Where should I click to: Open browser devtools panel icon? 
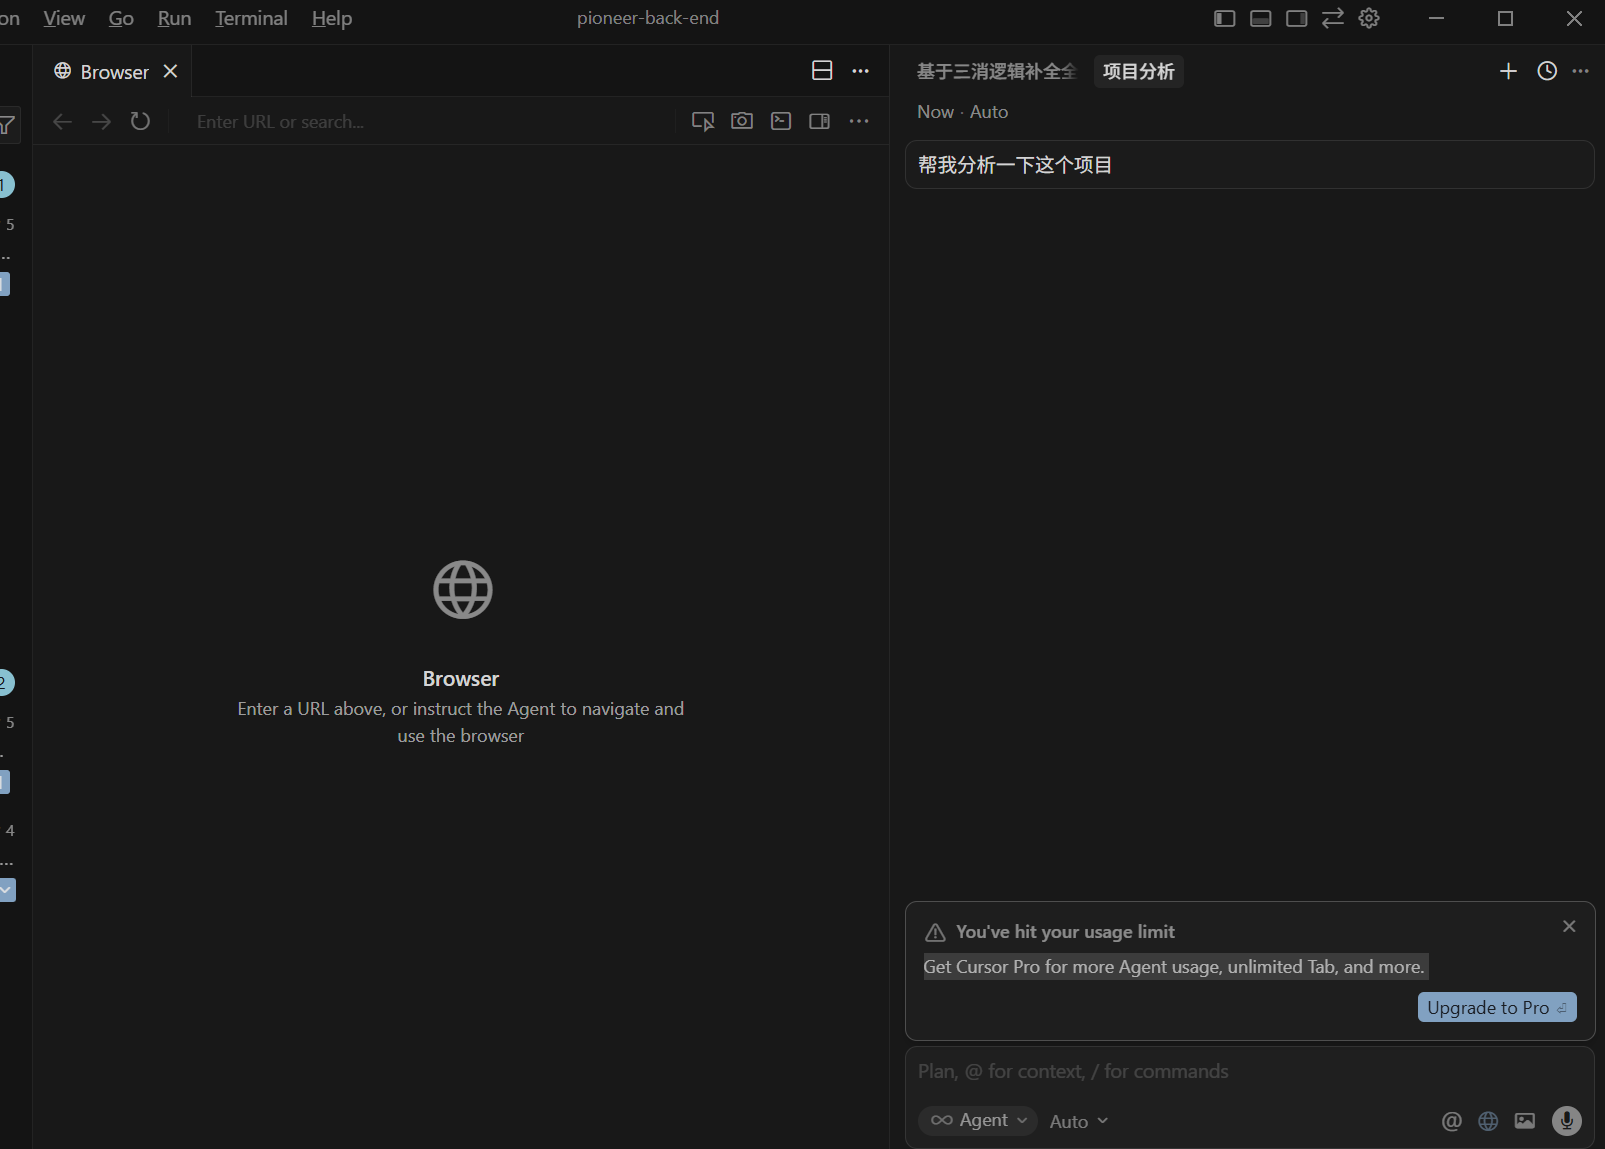point(820,121)
